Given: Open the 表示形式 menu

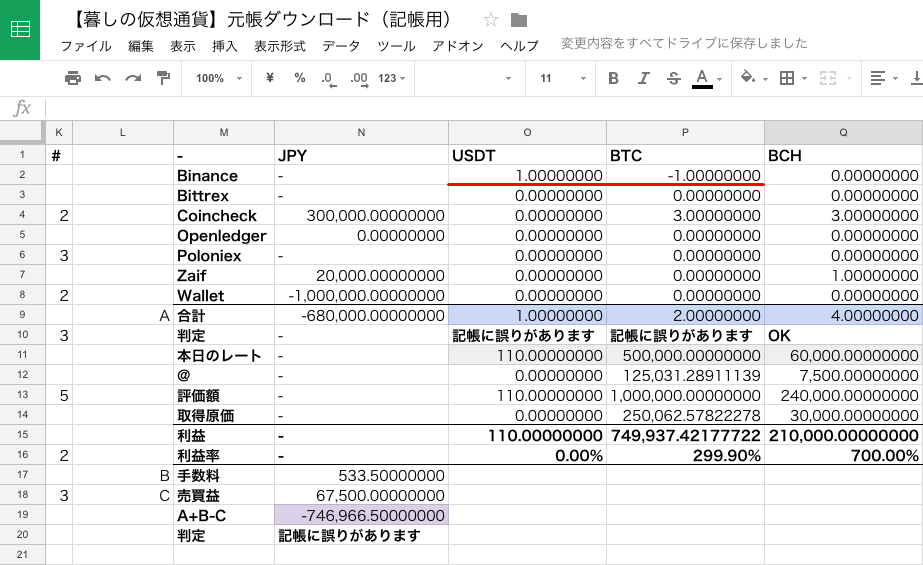Looking at the screenshot, I should (x=280, y=46).
